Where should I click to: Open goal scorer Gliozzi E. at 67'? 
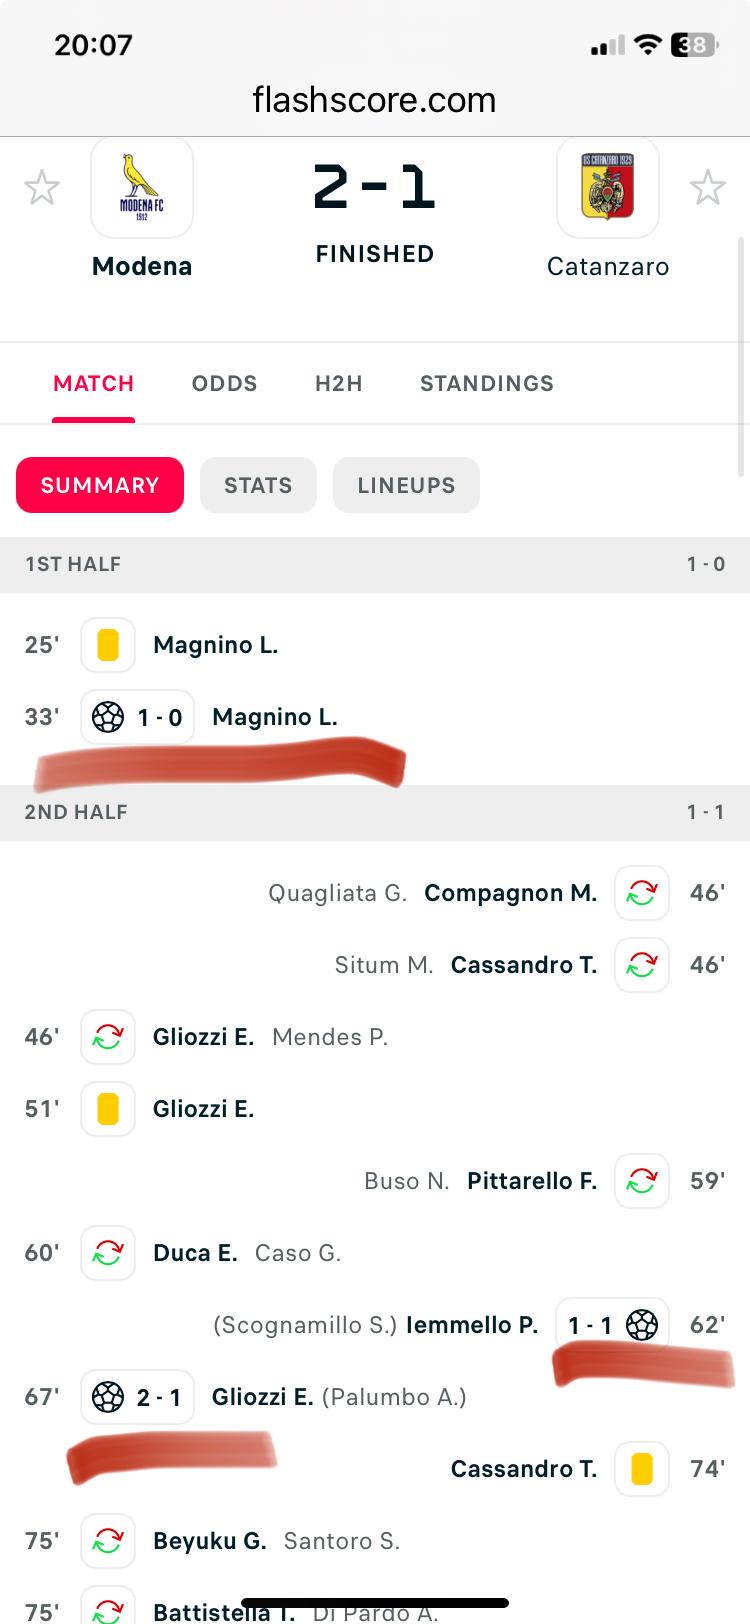point(262,1397)
